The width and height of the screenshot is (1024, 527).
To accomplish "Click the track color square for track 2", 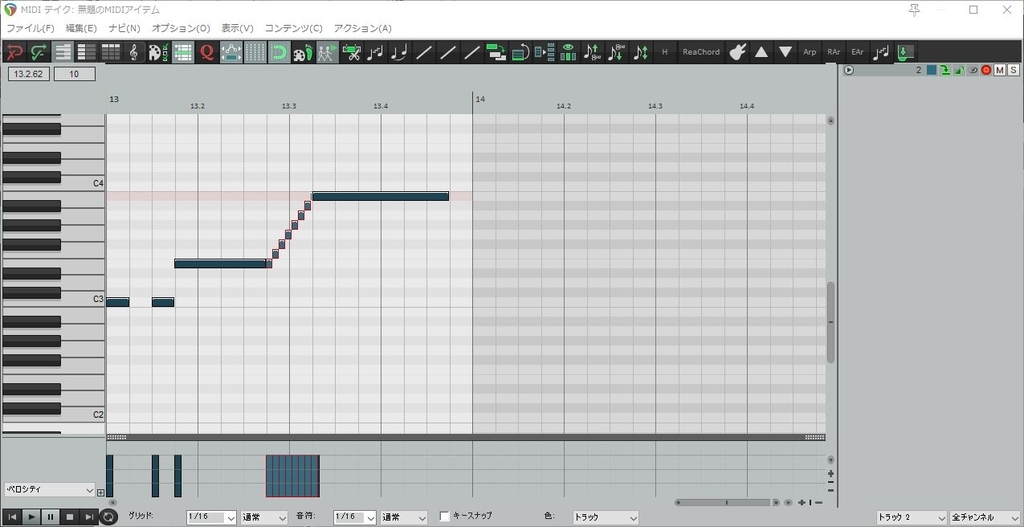I will point(931,70).
